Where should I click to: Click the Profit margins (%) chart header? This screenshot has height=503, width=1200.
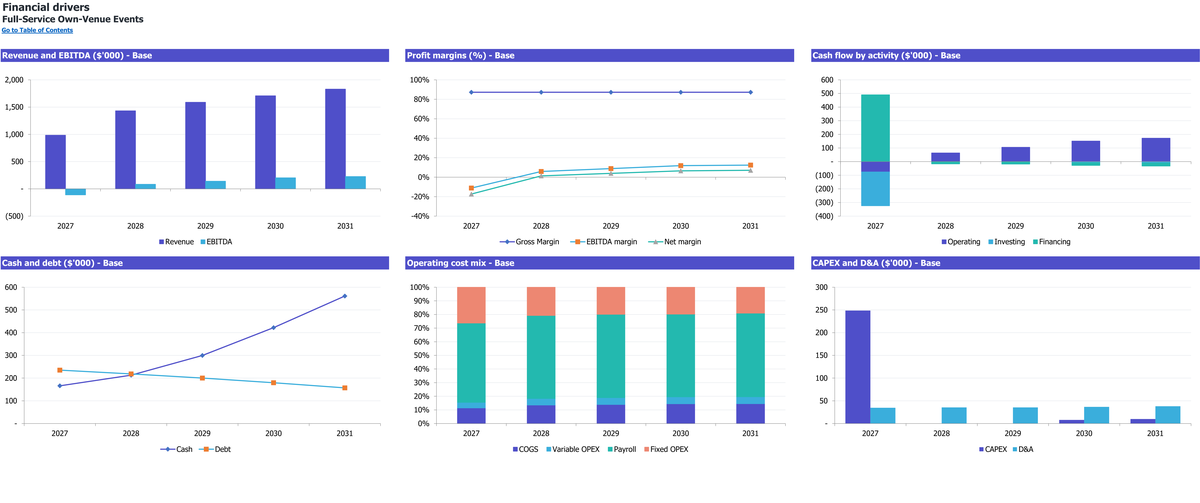[x=600, y=55]
